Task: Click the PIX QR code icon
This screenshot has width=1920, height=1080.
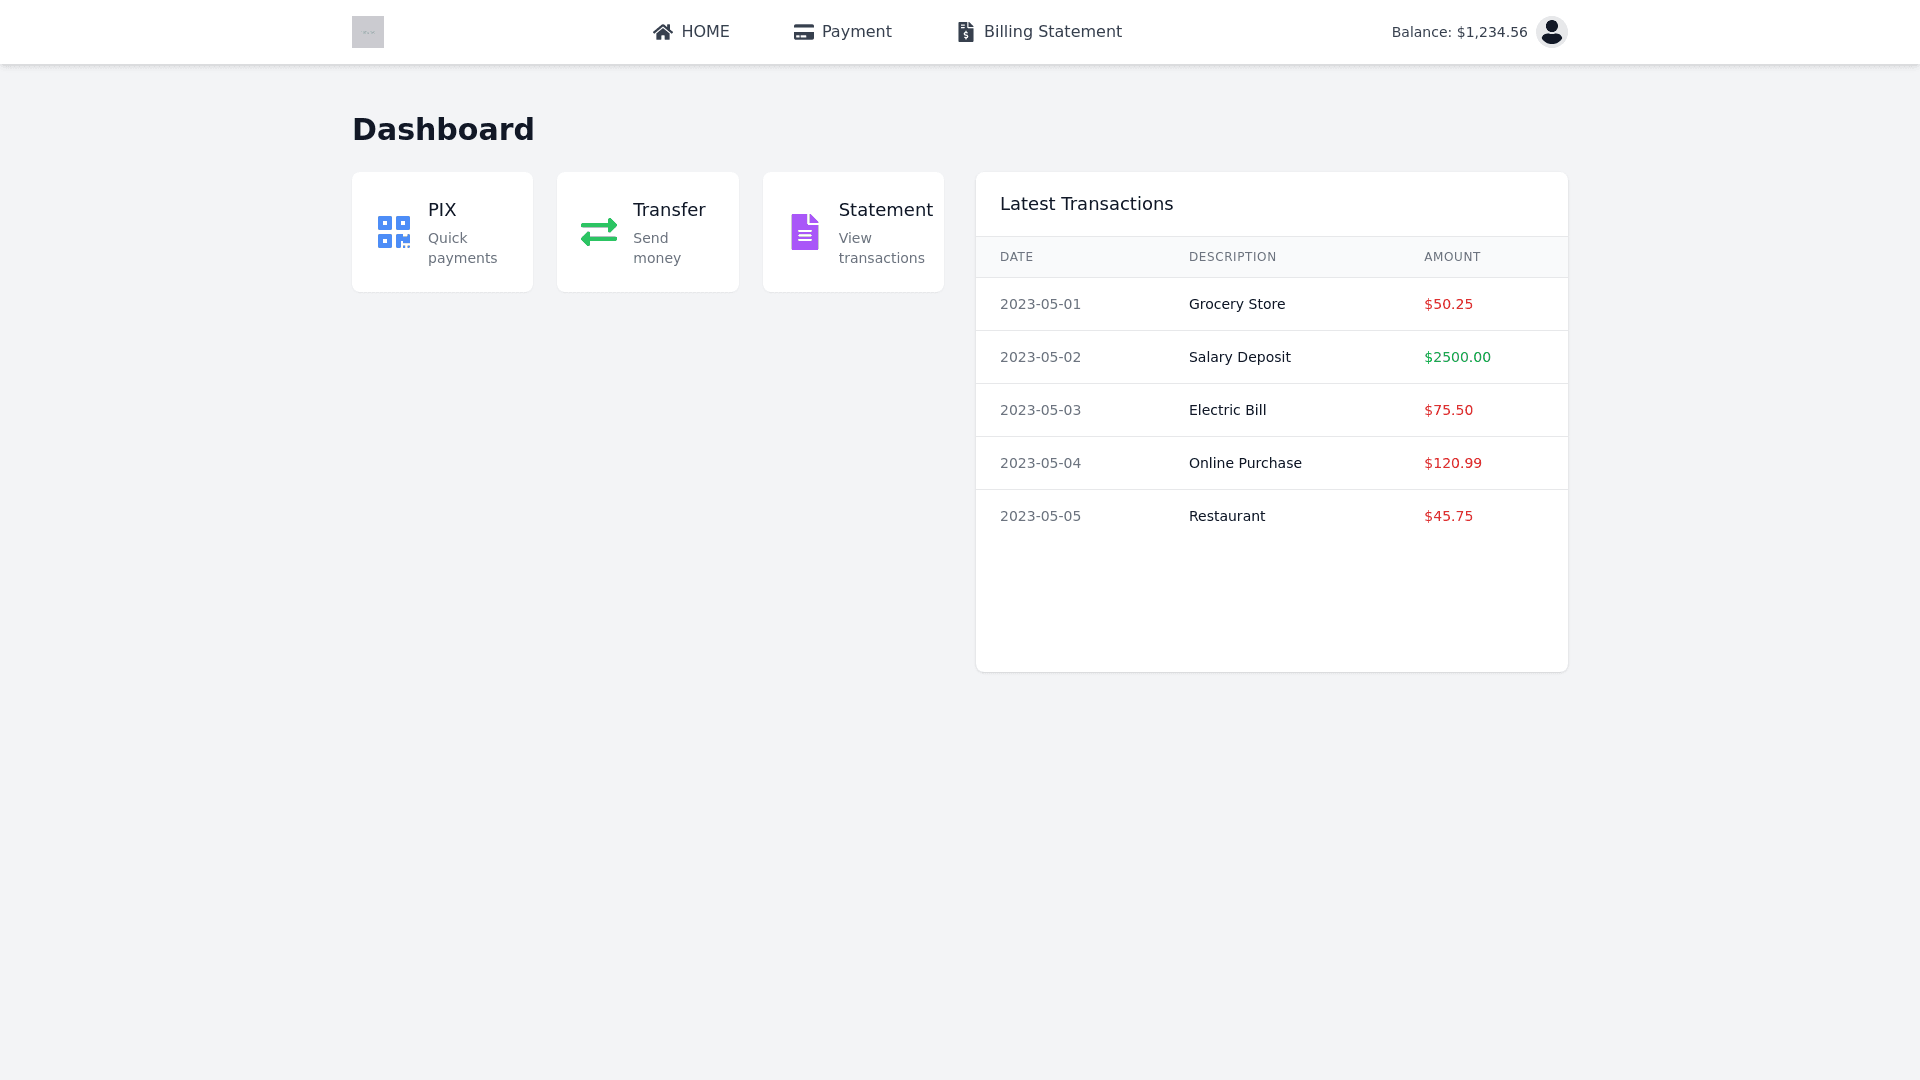Action: click(x=394, y=232)
